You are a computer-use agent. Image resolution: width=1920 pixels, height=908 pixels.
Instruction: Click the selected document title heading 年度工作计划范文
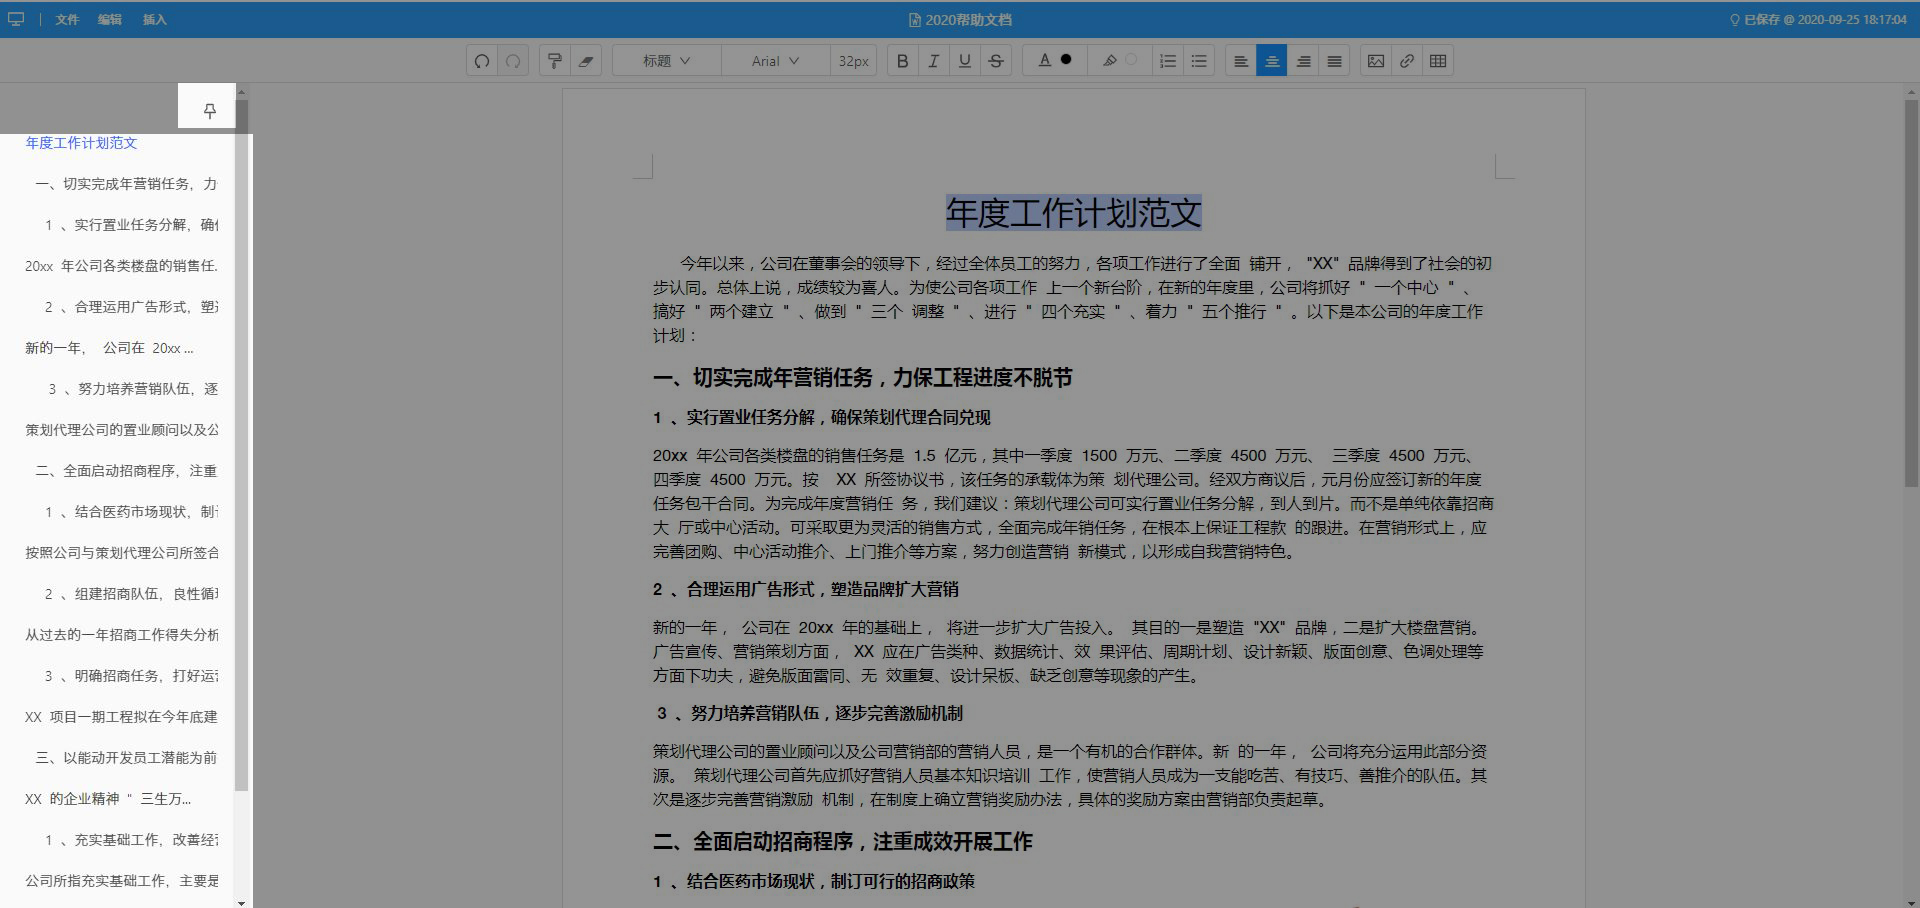coord(1074,213)
